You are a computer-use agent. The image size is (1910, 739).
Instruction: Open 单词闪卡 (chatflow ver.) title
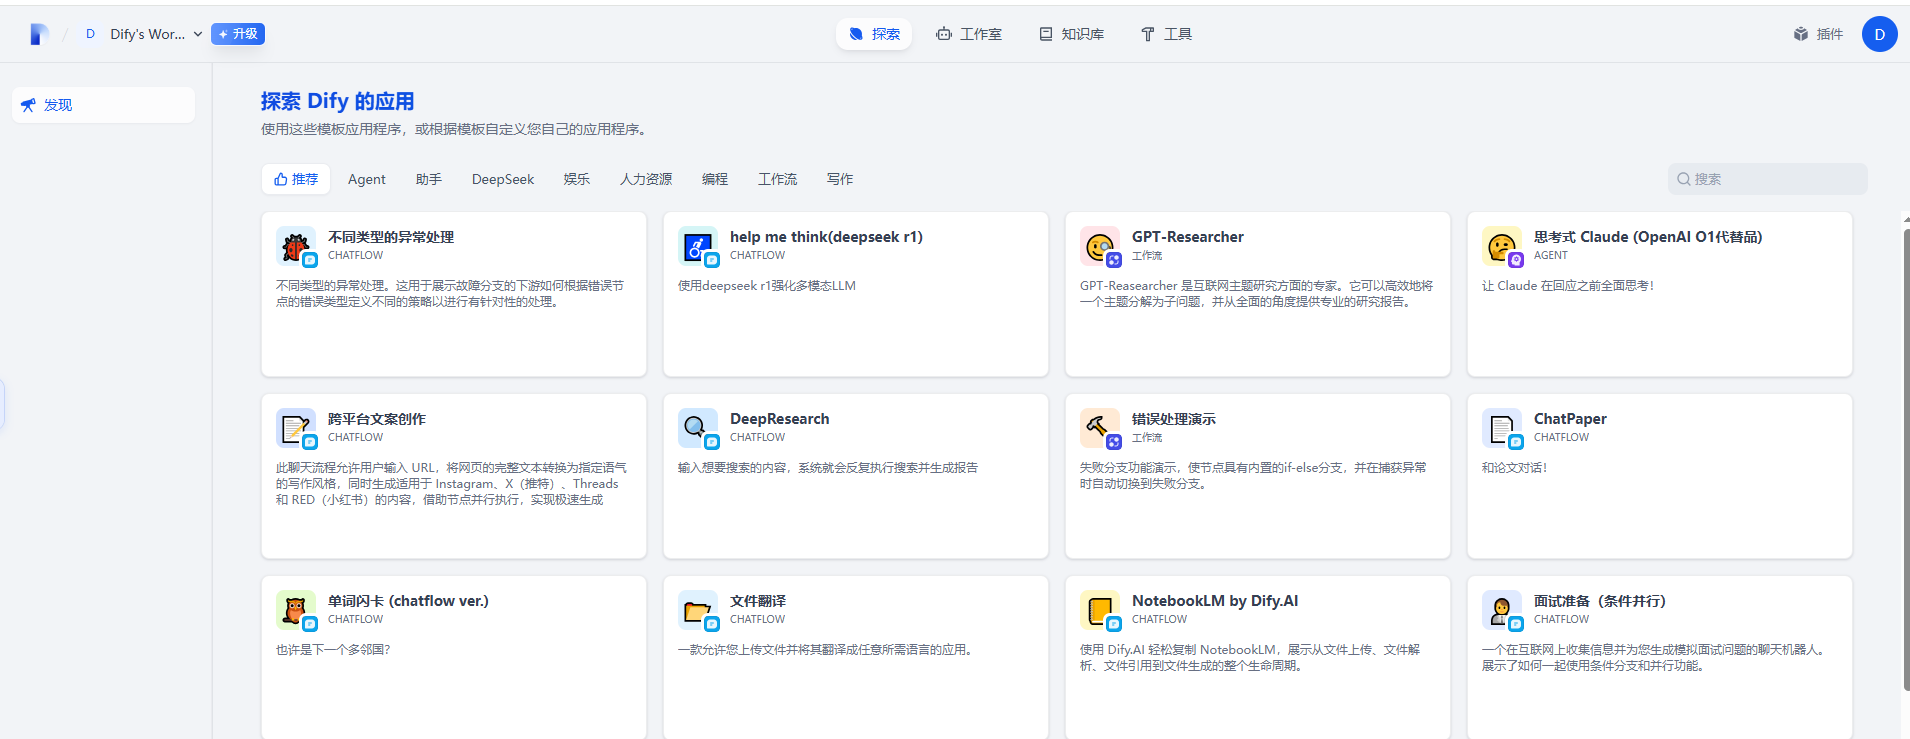click(x=408, y=601)
